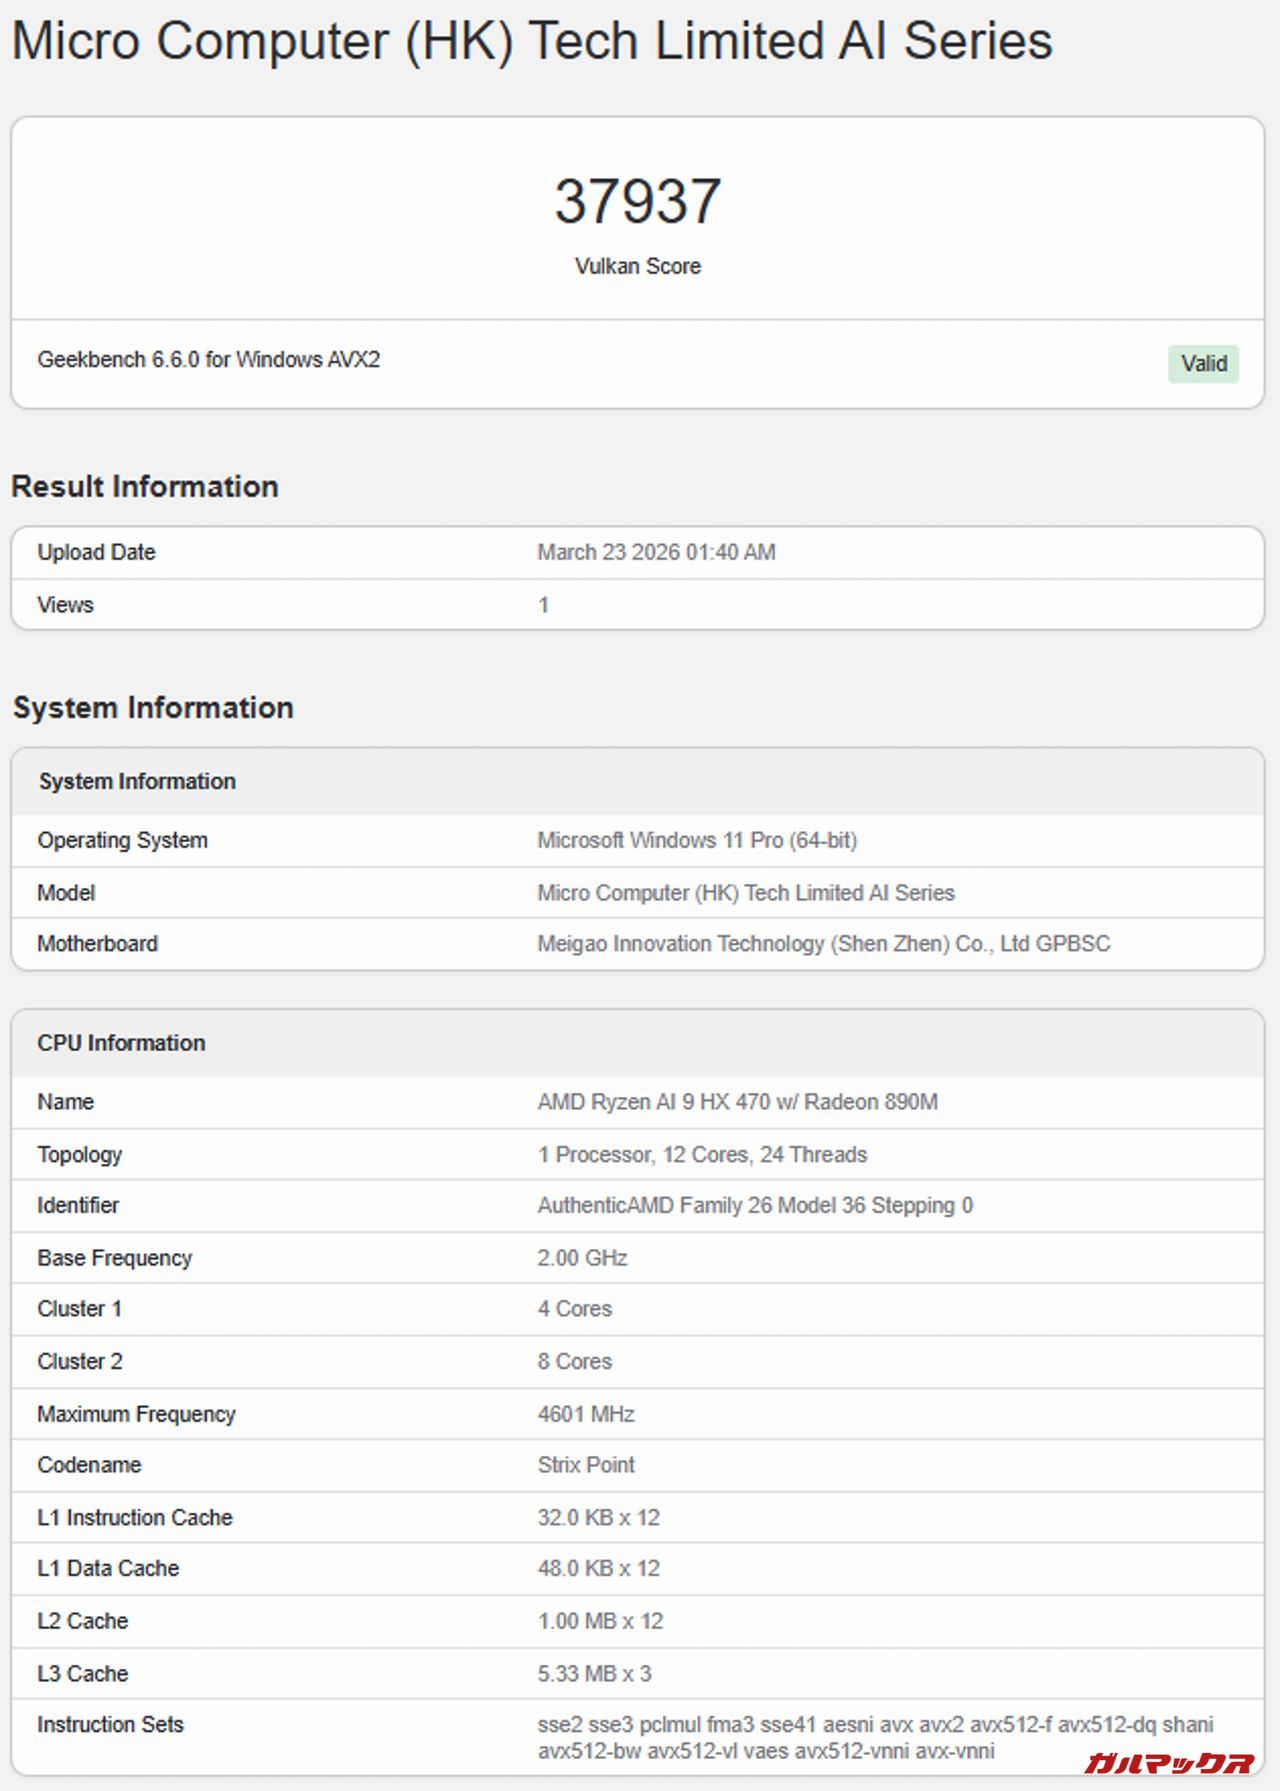Click the AMD Ryzen AI 9 HX 470 name
The height and width of the screenshot is (1791, 1280).
pyautogui.click(x=737, y=1102)
